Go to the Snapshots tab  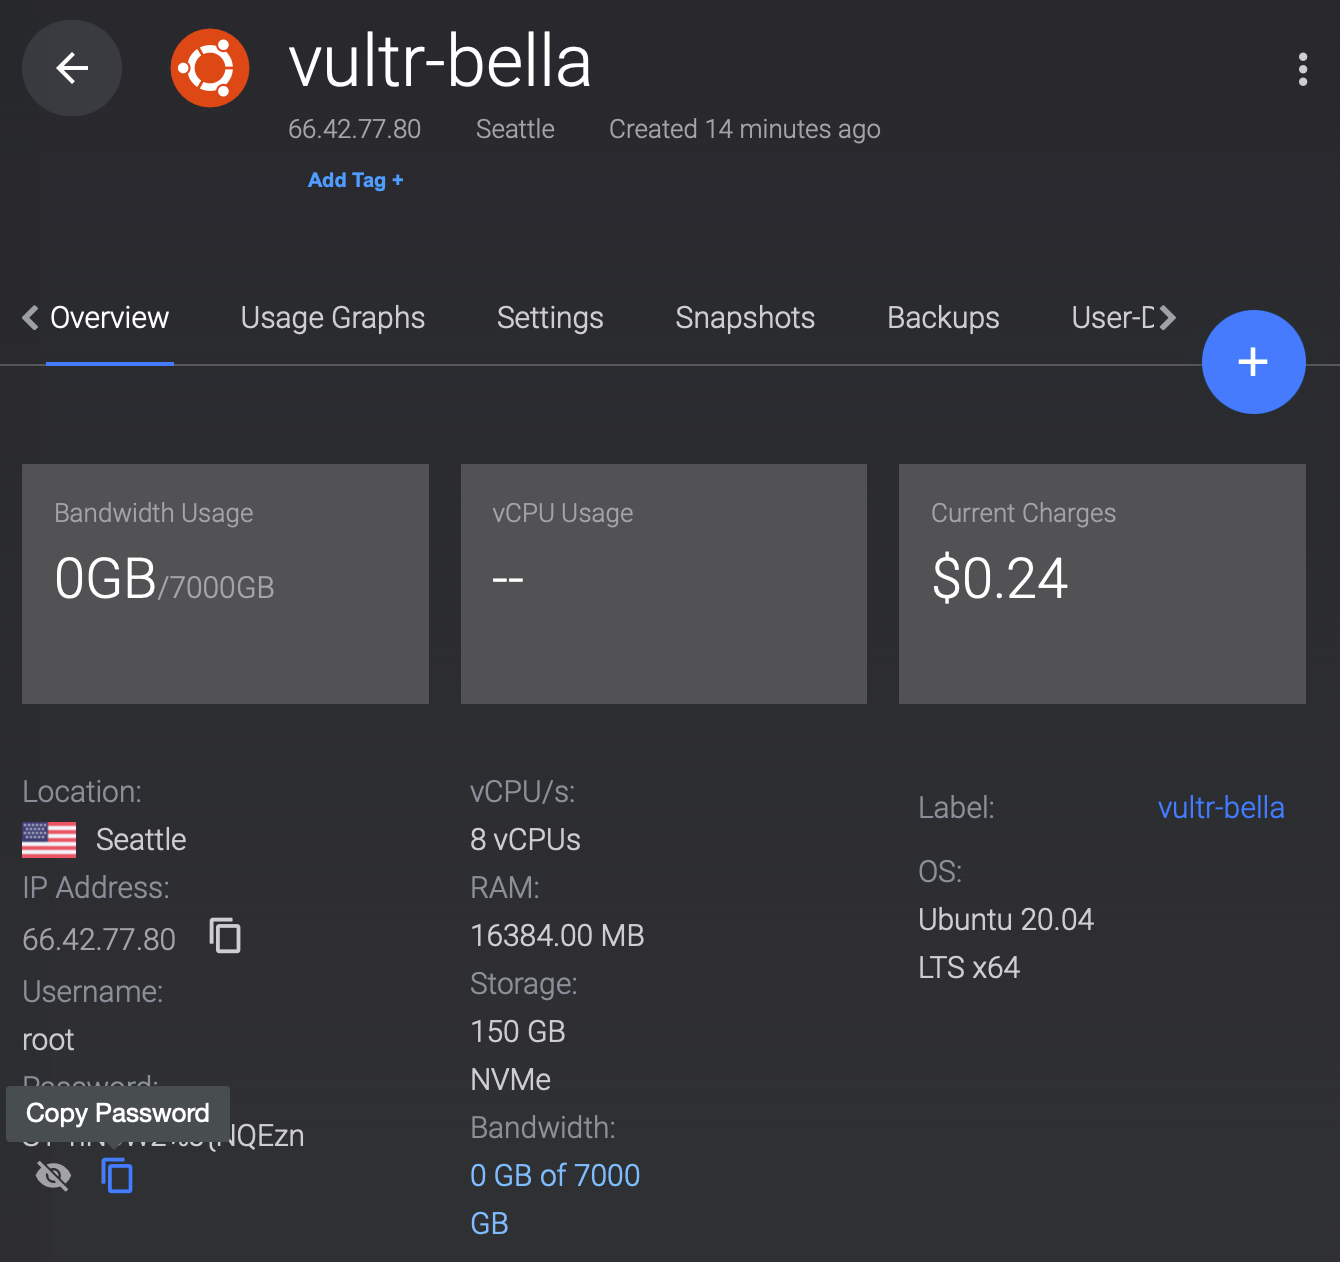pos(745,318)
